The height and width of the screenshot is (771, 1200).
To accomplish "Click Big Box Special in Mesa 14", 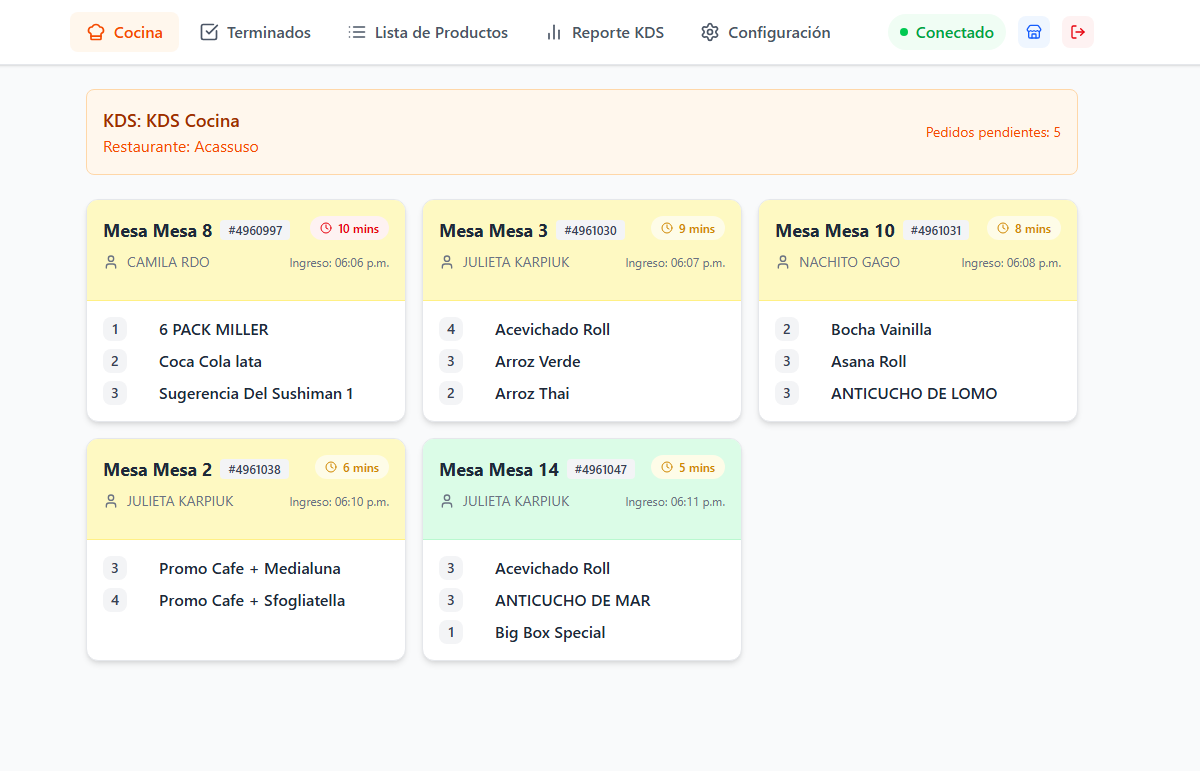I will 550,632.
